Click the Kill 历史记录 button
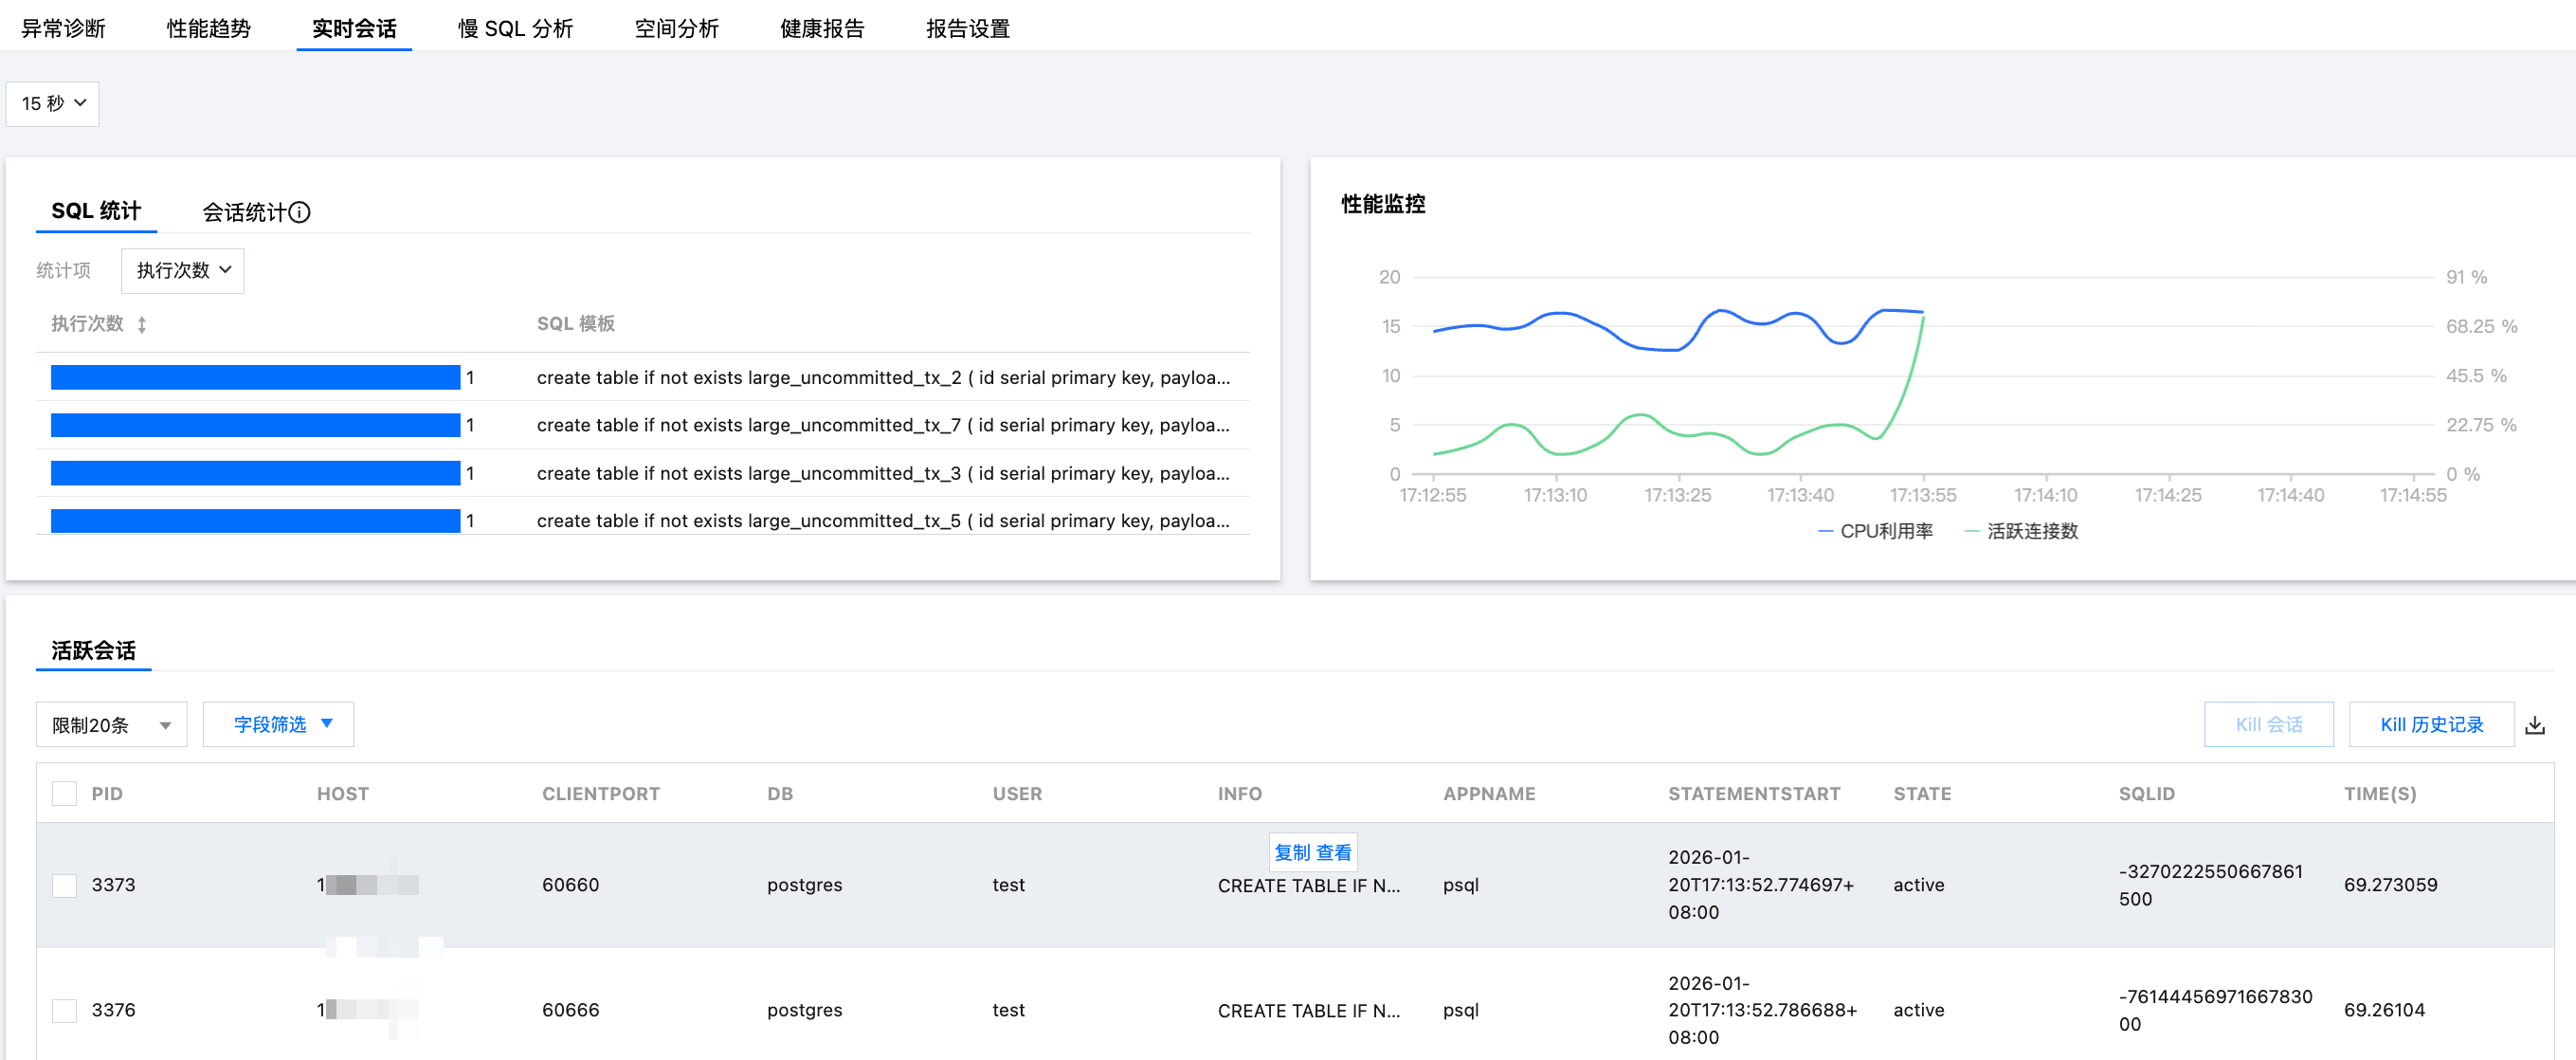The image size is (2576, 1060). [x=2431, y=725]
